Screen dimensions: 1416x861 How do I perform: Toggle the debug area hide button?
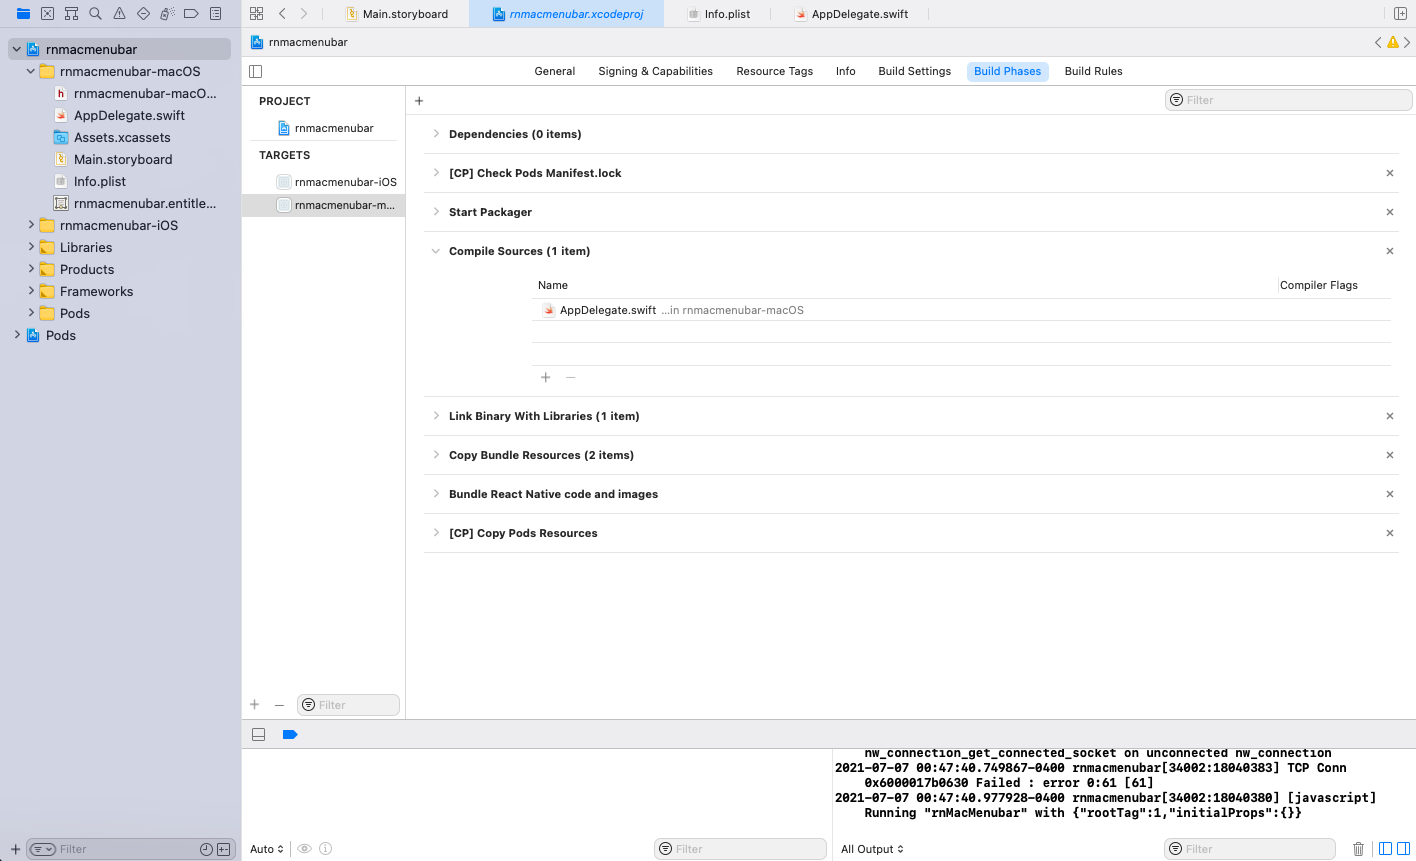[259, 734]
